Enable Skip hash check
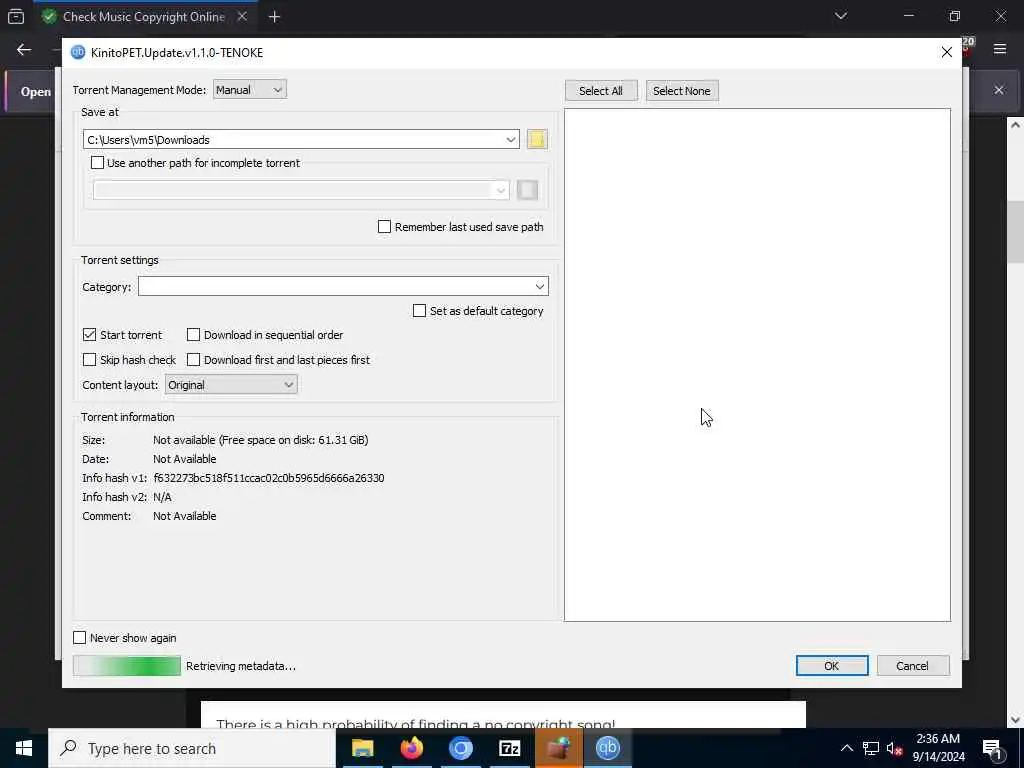 [x=89, y=360]
